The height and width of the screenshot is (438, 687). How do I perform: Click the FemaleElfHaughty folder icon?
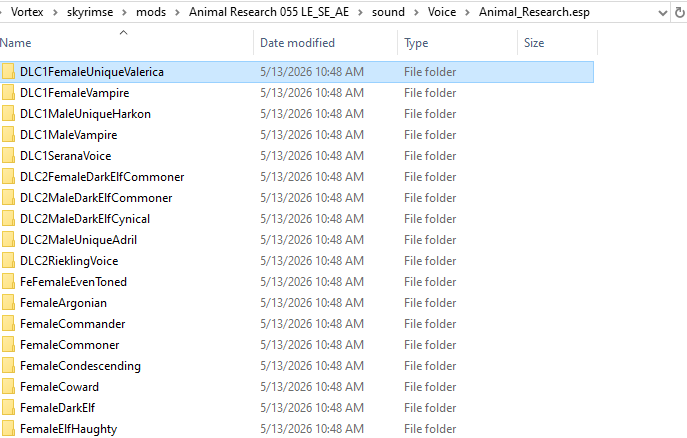pyautogui.click(x=8, y=429)
